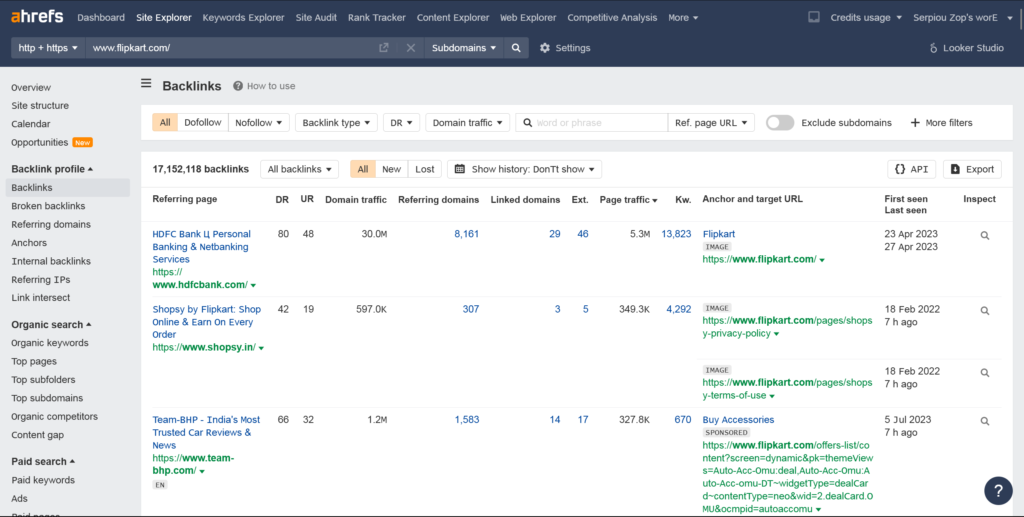Click More filters plus icon
1024x517 pixels.
[x=941, y=123]
